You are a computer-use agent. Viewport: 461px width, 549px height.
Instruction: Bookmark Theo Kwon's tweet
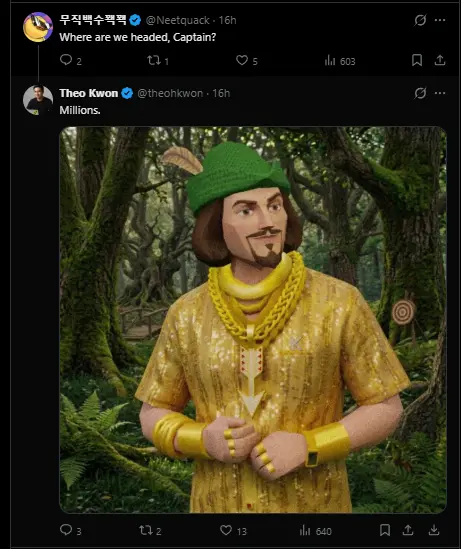click(x=385, y=530)
